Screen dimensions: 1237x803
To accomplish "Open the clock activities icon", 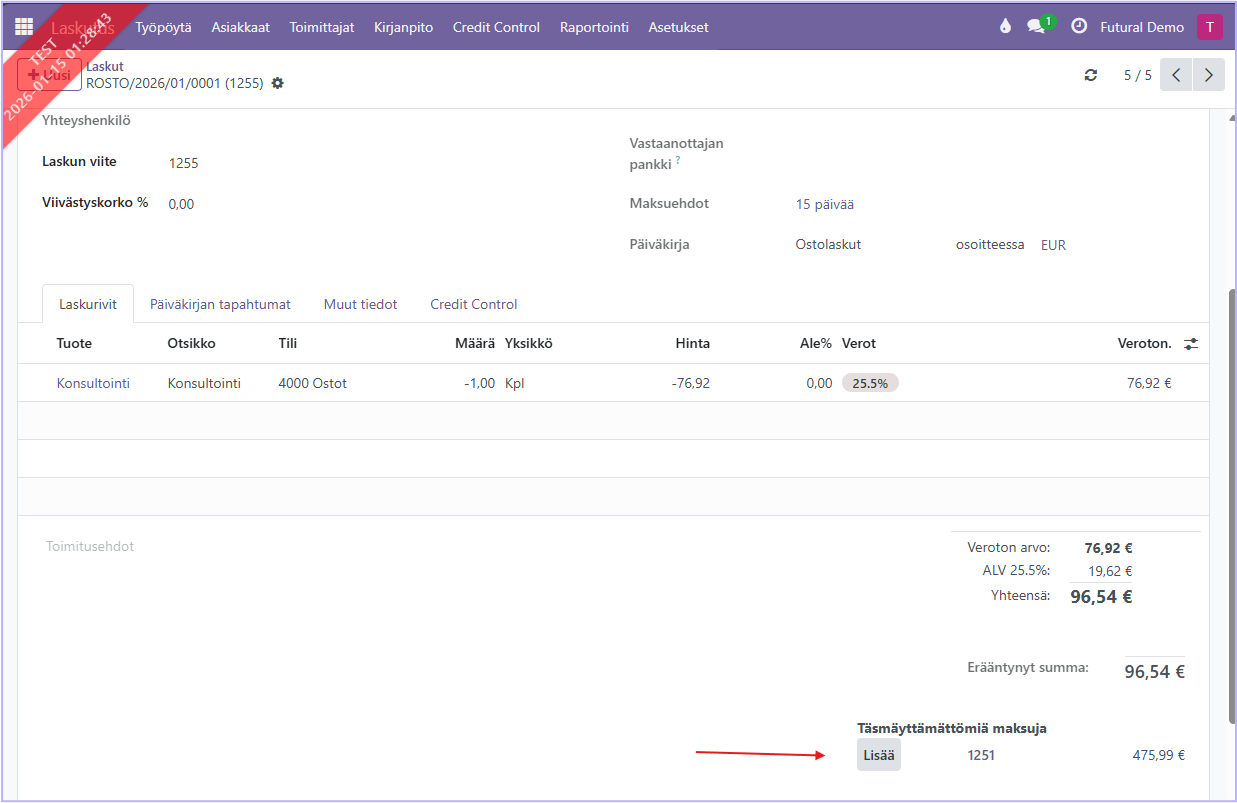I will pos(1079,27).
